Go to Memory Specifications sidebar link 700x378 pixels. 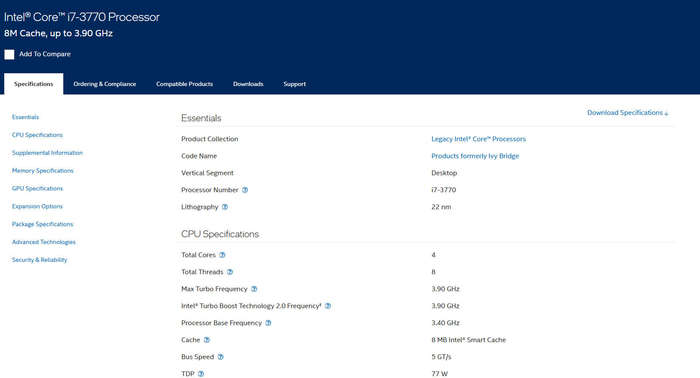(x=42, y=170)
